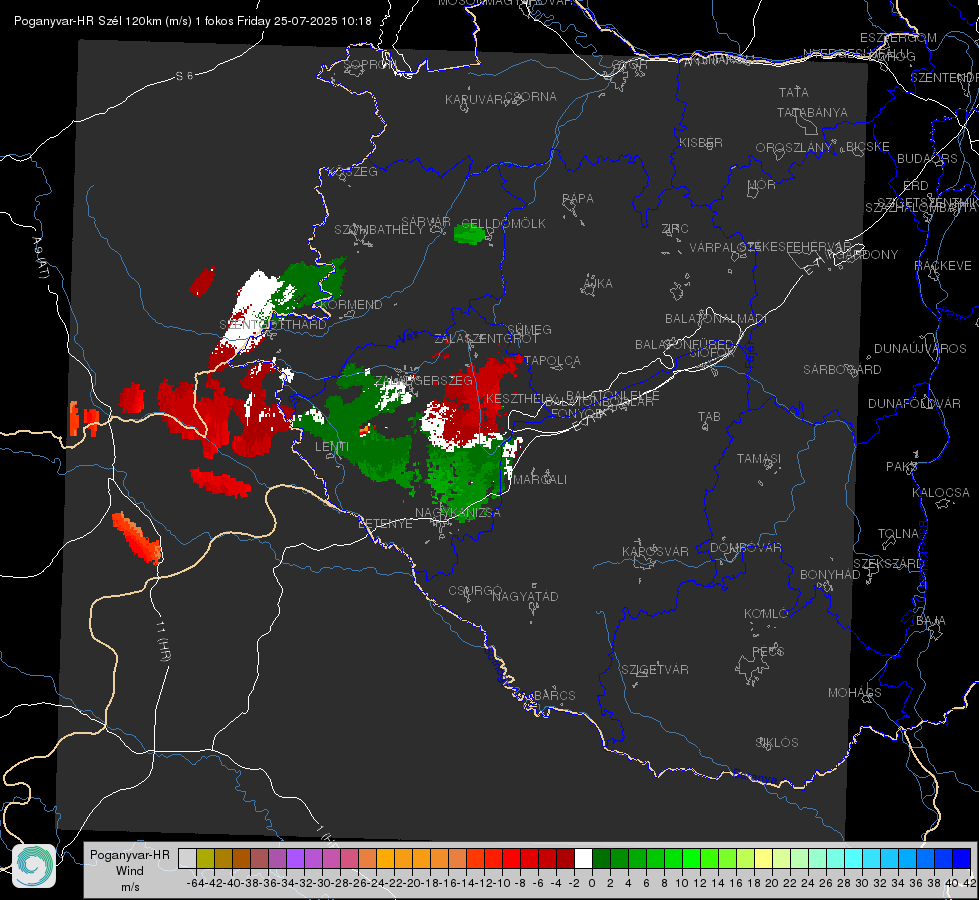Click the CSURGO label
Viewport: 979px width, 900px height.
475,591
